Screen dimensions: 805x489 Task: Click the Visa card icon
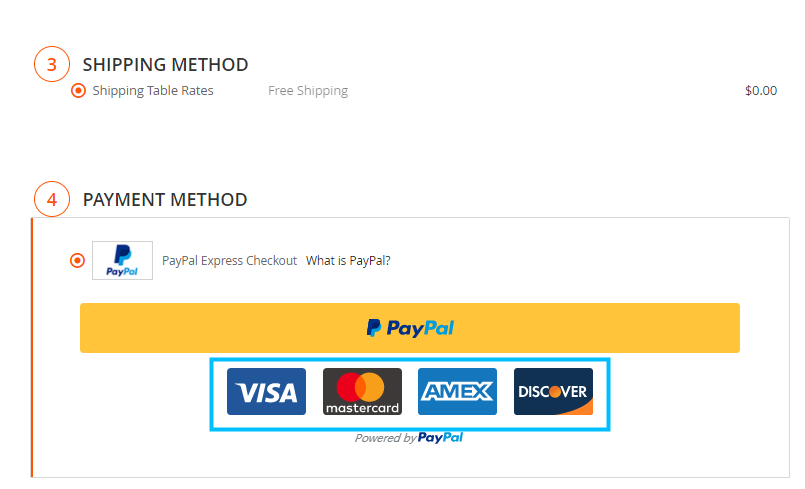pos(266,391)
